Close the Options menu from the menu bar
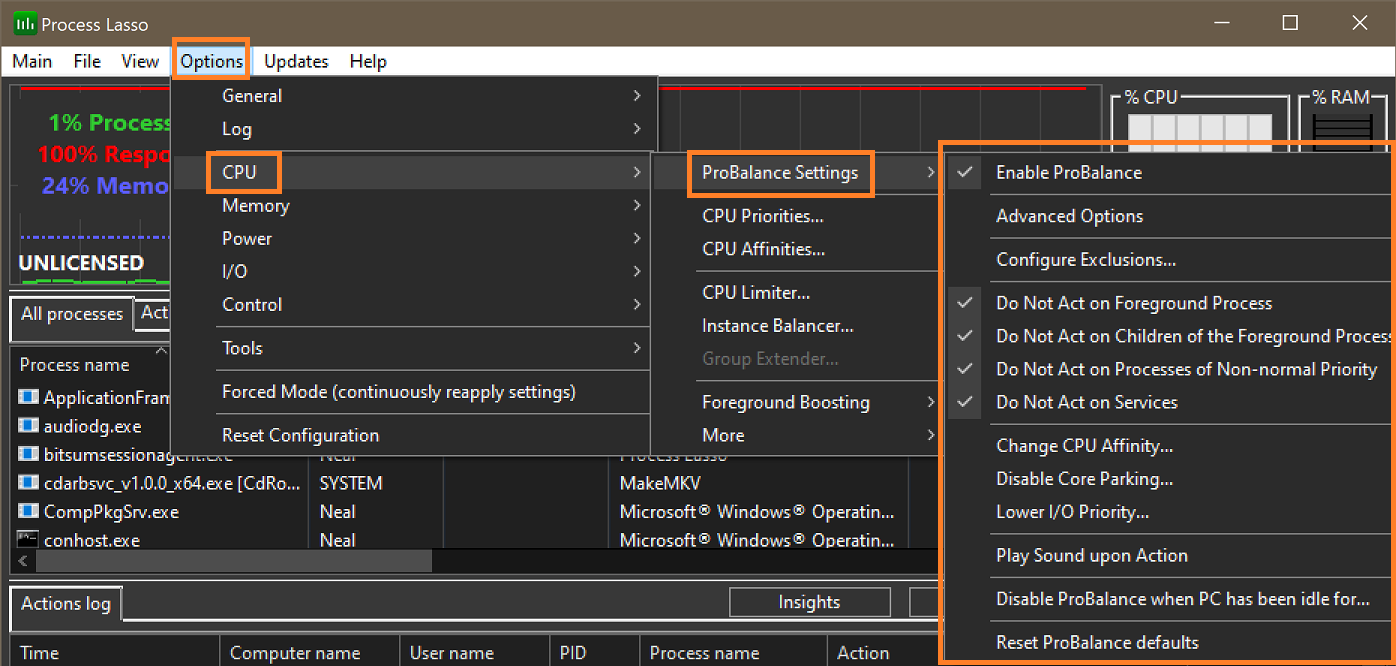 pos(211,61)
